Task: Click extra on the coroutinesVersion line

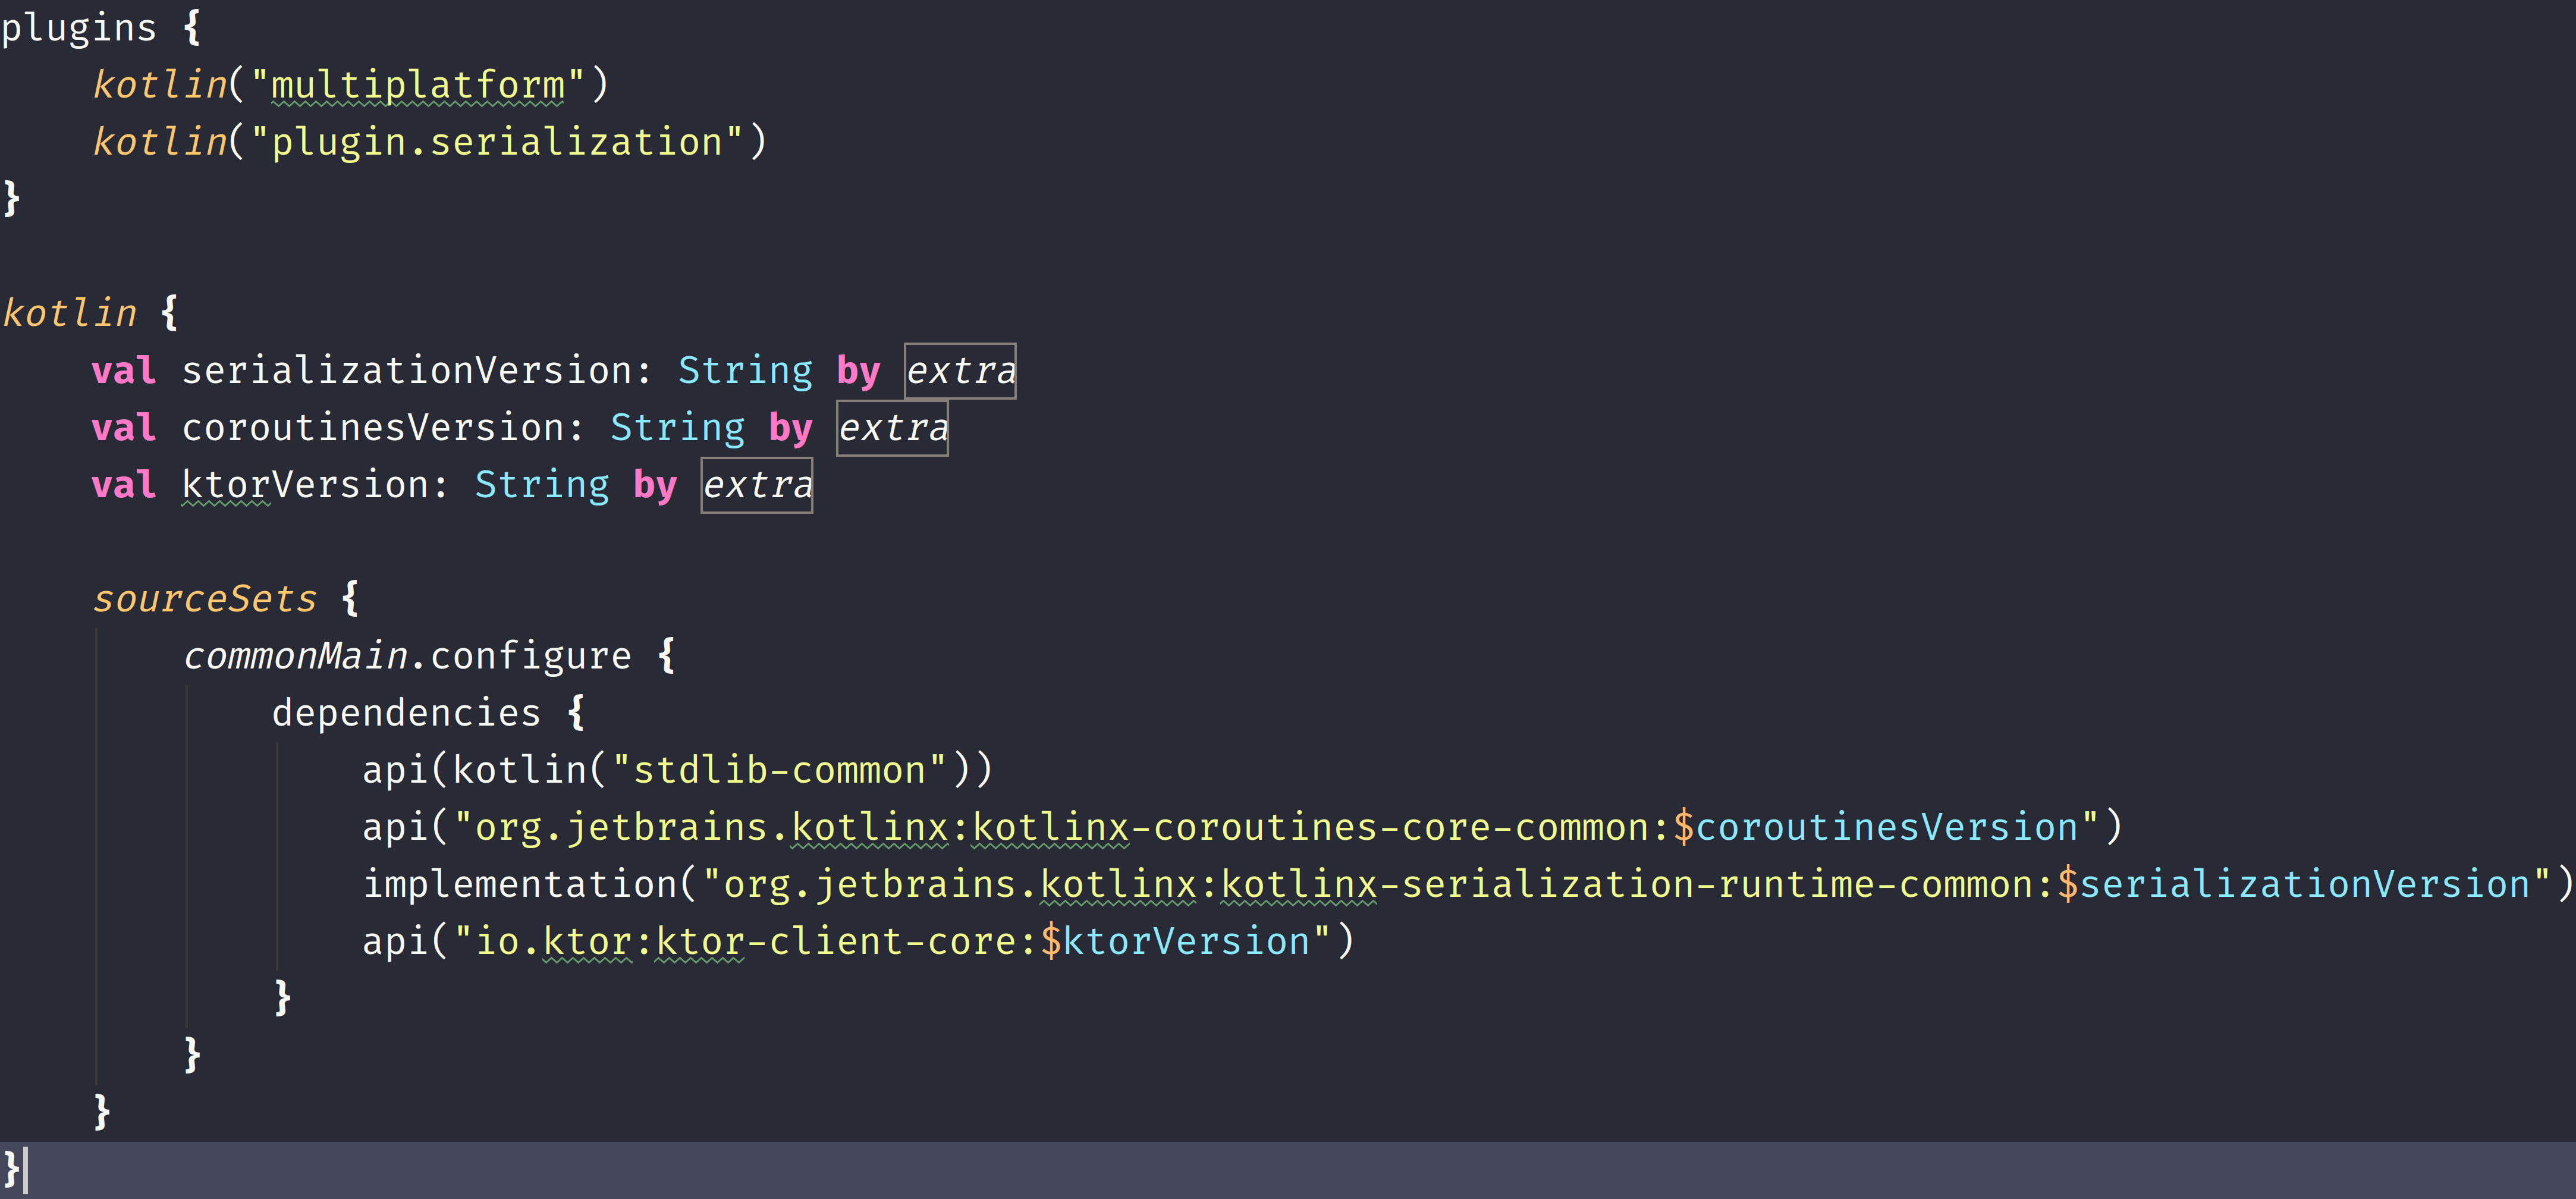Action: point(892,428)
